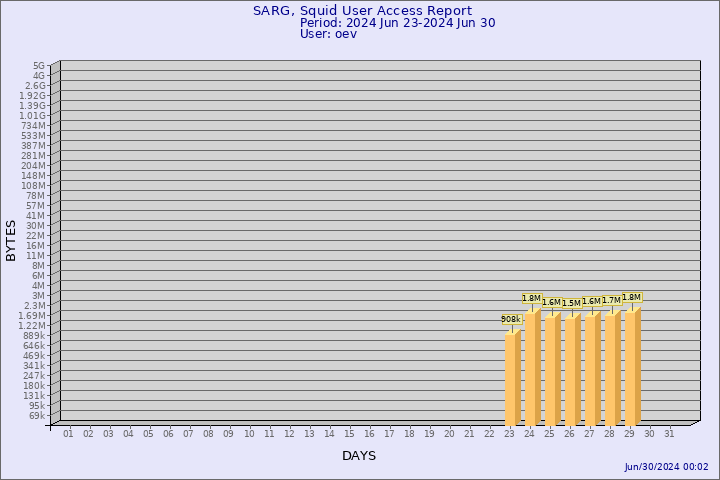Click the User: oev text
This screenshot has width=720, height=480.
[x=328, y=34]
